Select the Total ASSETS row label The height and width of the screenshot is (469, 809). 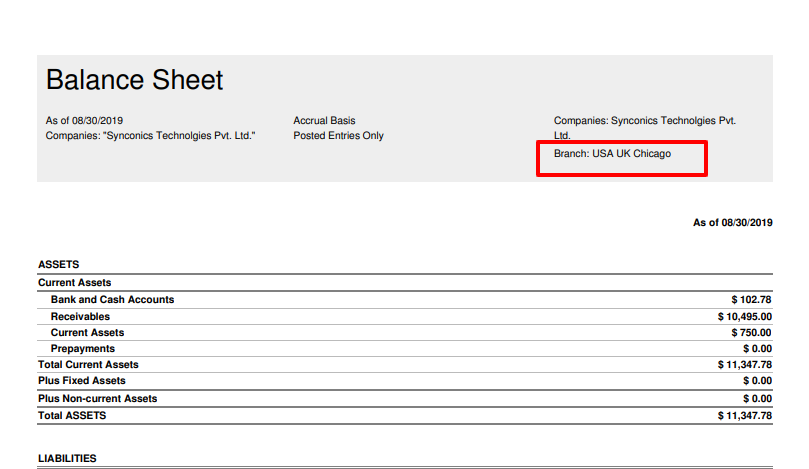coord(72,415)
